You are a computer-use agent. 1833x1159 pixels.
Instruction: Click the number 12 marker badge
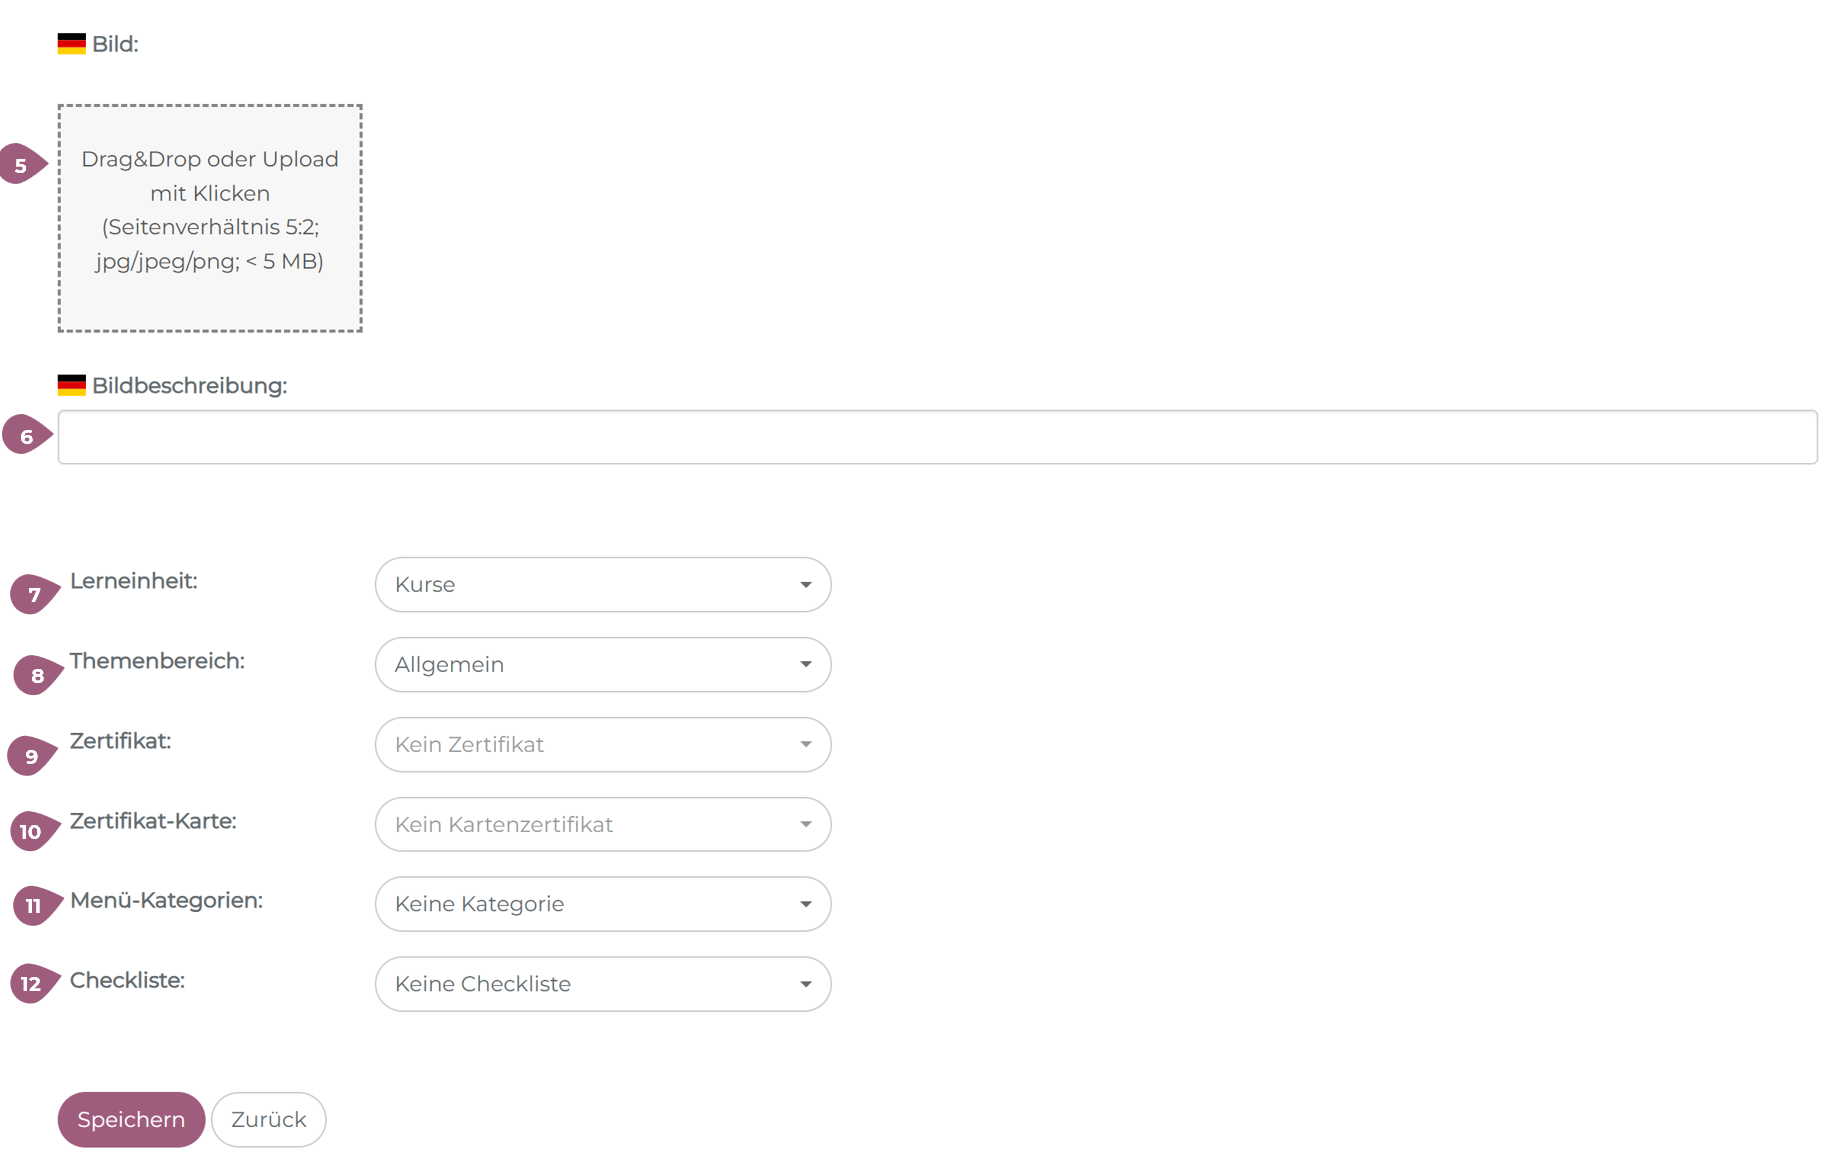pyautogui.click(x=32, y=984)
